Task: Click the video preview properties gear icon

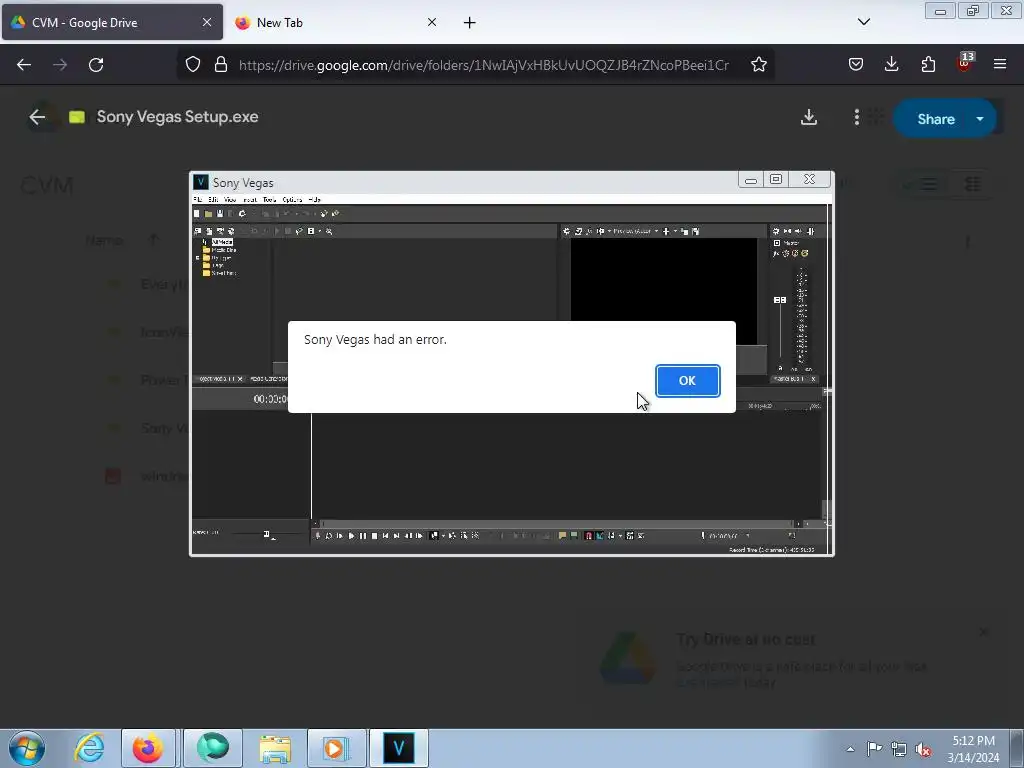Action: [566, 231]
